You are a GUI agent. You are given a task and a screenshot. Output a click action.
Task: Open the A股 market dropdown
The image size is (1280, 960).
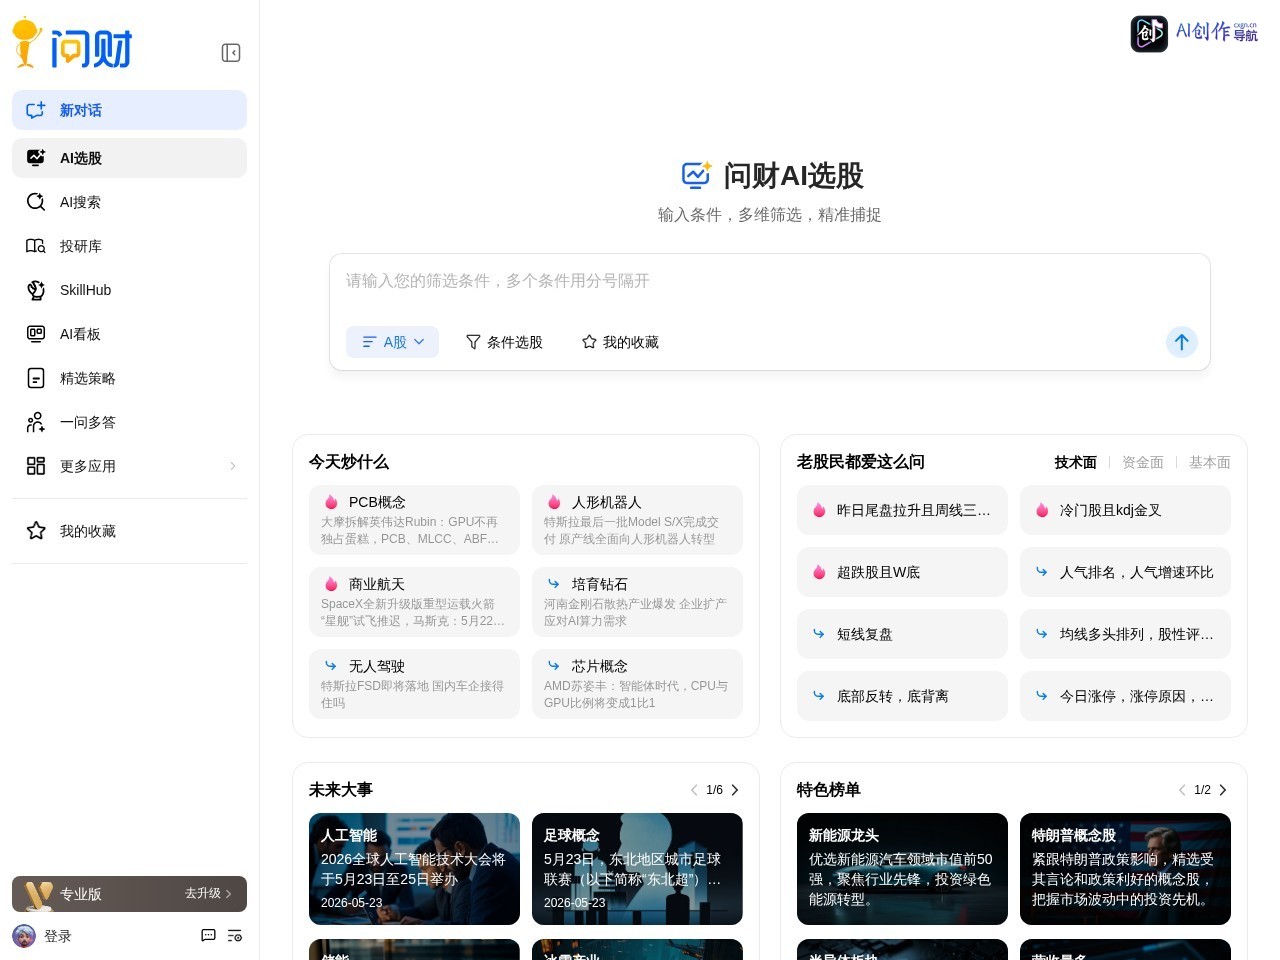(392, 342)
